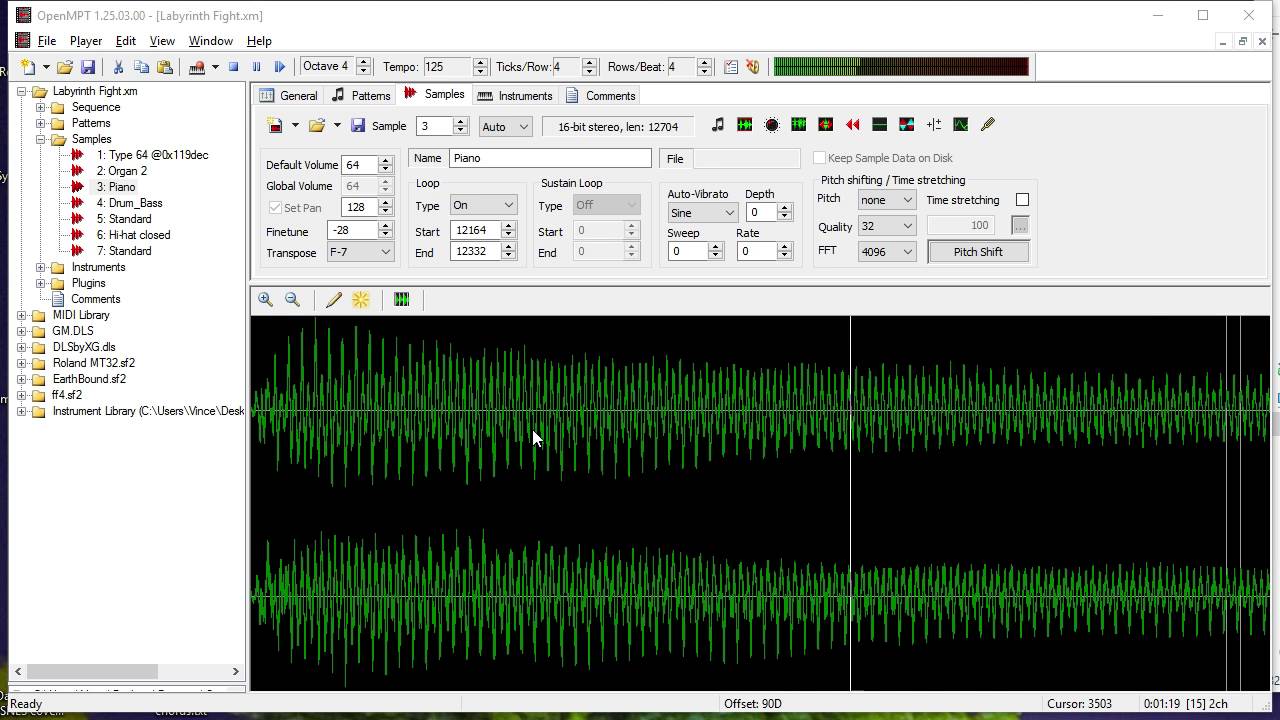1280x720 pixels.
Task: Play the sample with the music note icon
Action: pos(717,125)
